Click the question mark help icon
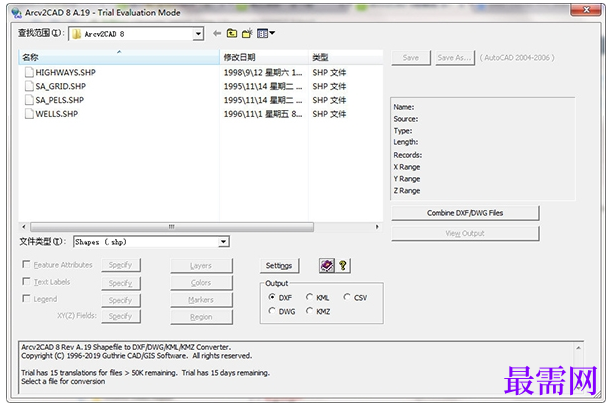Image resolution: width=616 pixels, height=412 pixels. point(343,266)
